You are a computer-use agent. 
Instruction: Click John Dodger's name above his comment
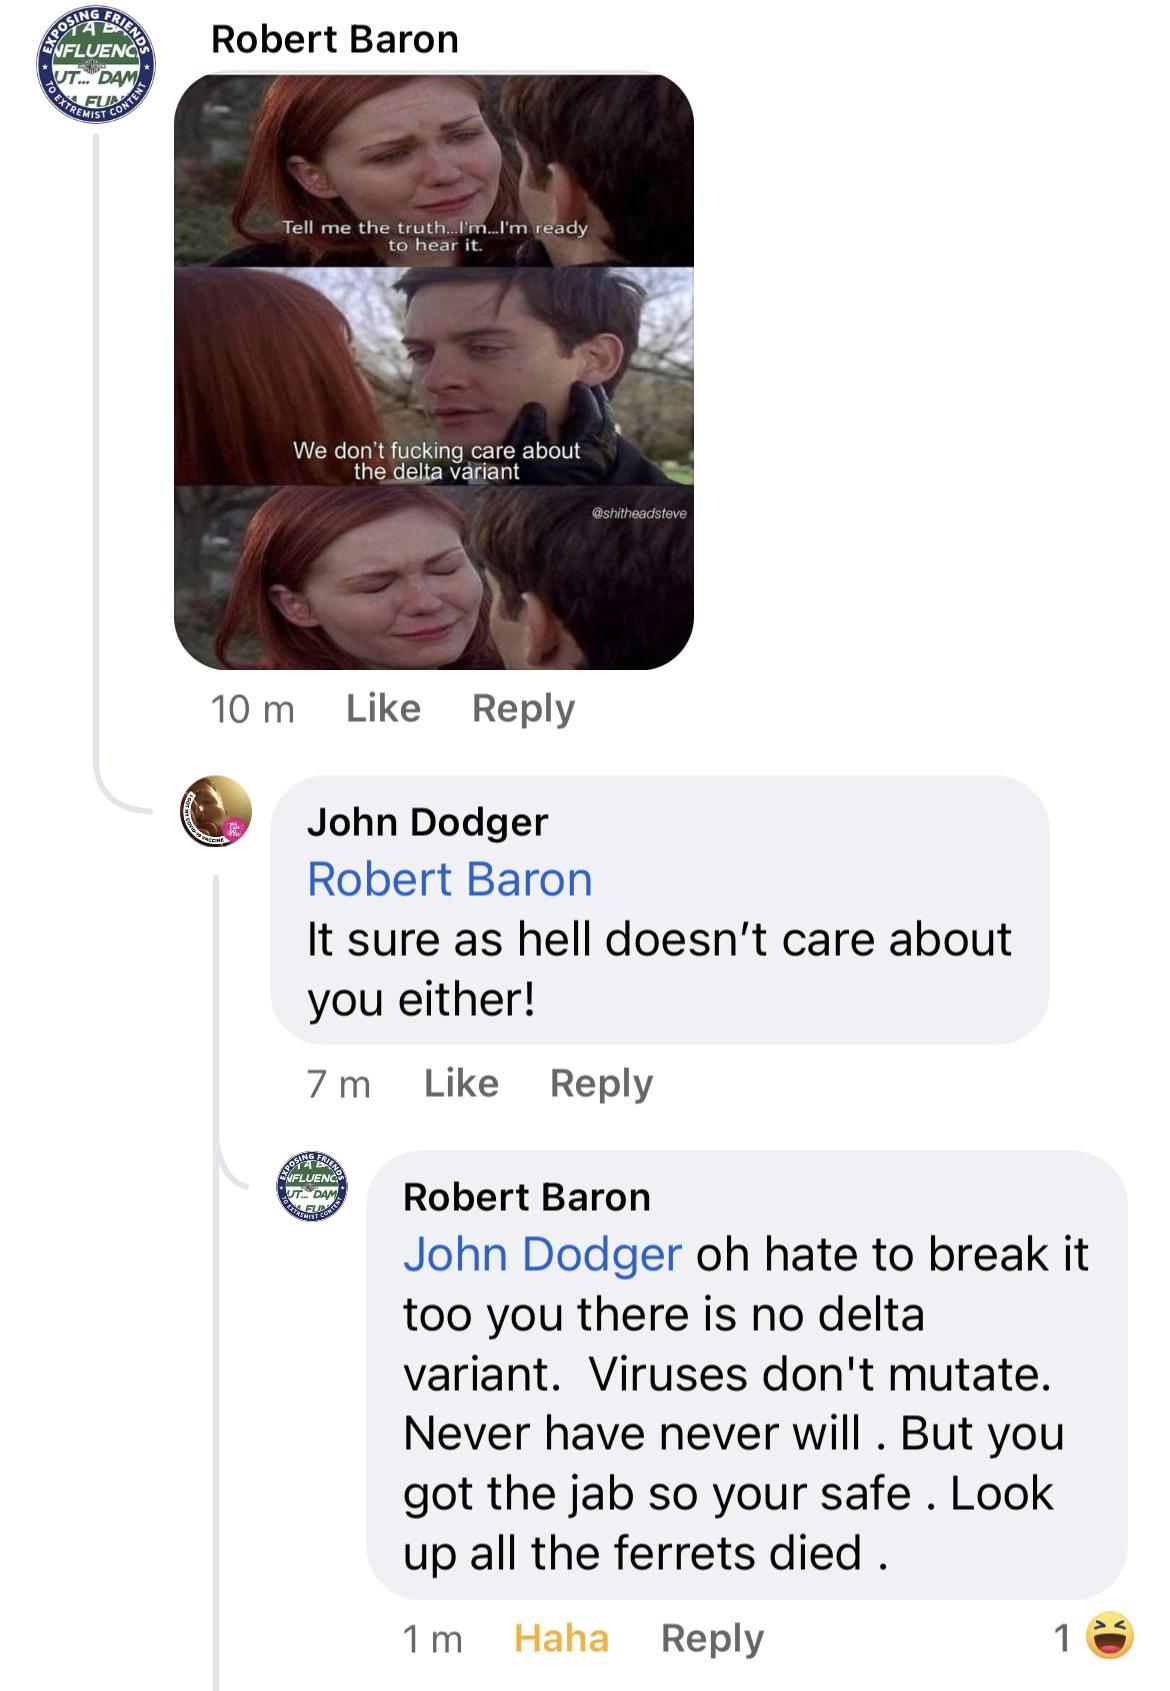tap(427, 824)
